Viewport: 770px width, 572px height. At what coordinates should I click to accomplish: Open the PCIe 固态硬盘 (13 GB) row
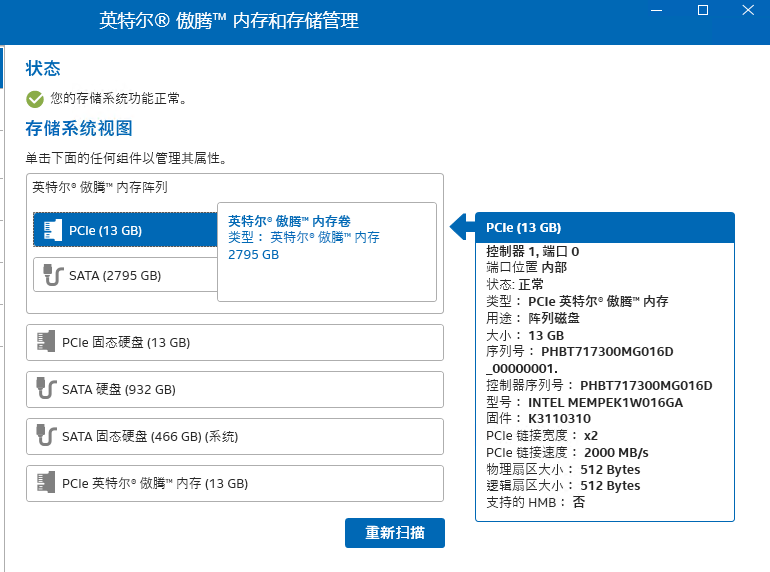coord(235,342)
